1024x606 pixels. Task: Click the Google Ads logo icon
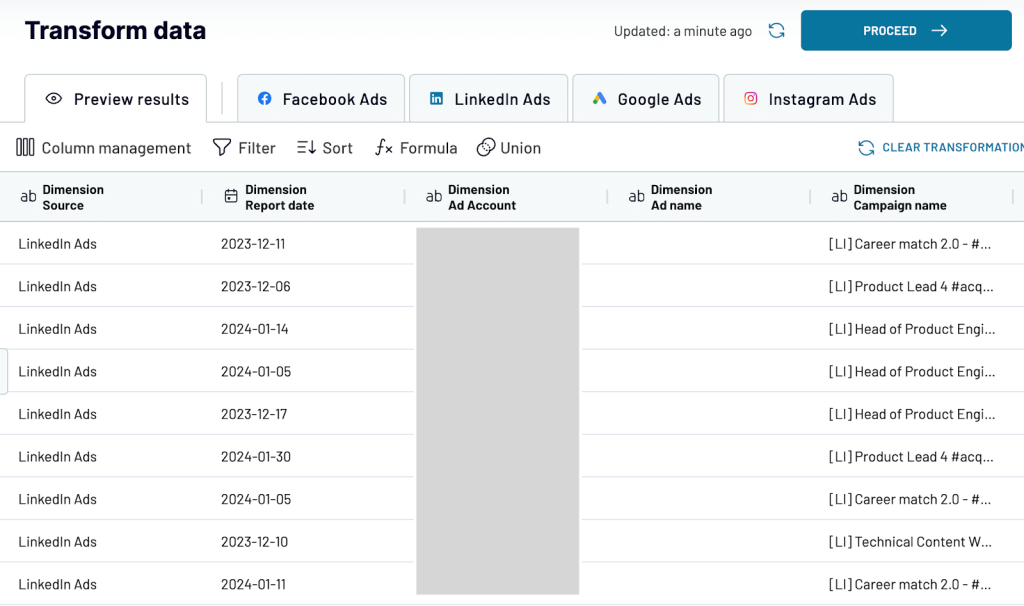tap(600, 99)
